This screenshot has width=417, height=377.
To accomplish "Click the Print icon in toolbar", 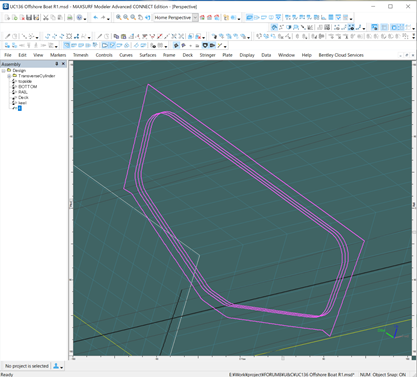I will click(x=70, y=18).
